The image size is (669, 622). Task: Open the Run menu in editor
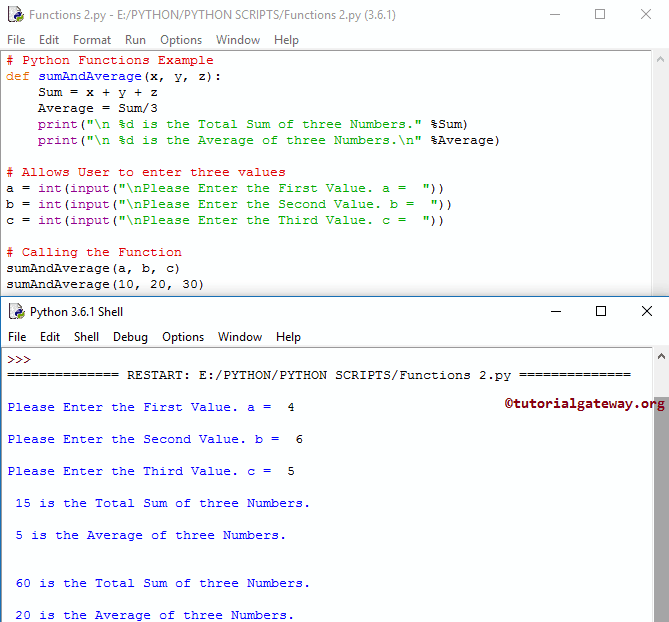135,40
